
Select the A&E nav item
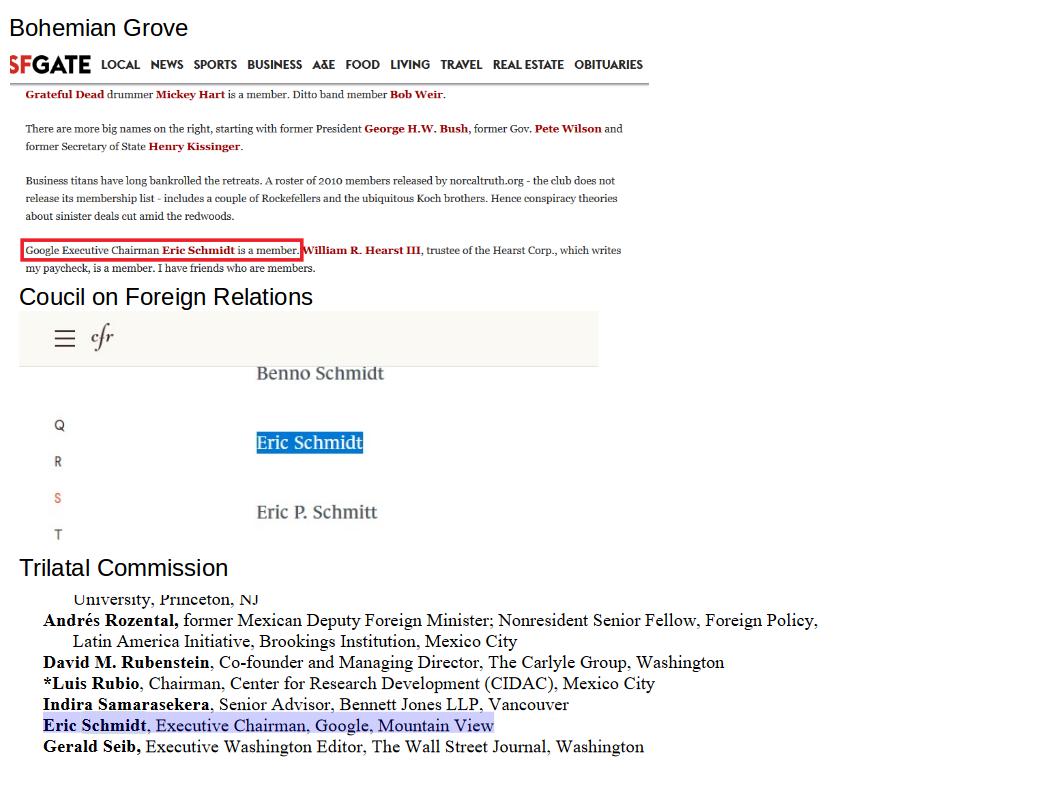tap(324, 65)
